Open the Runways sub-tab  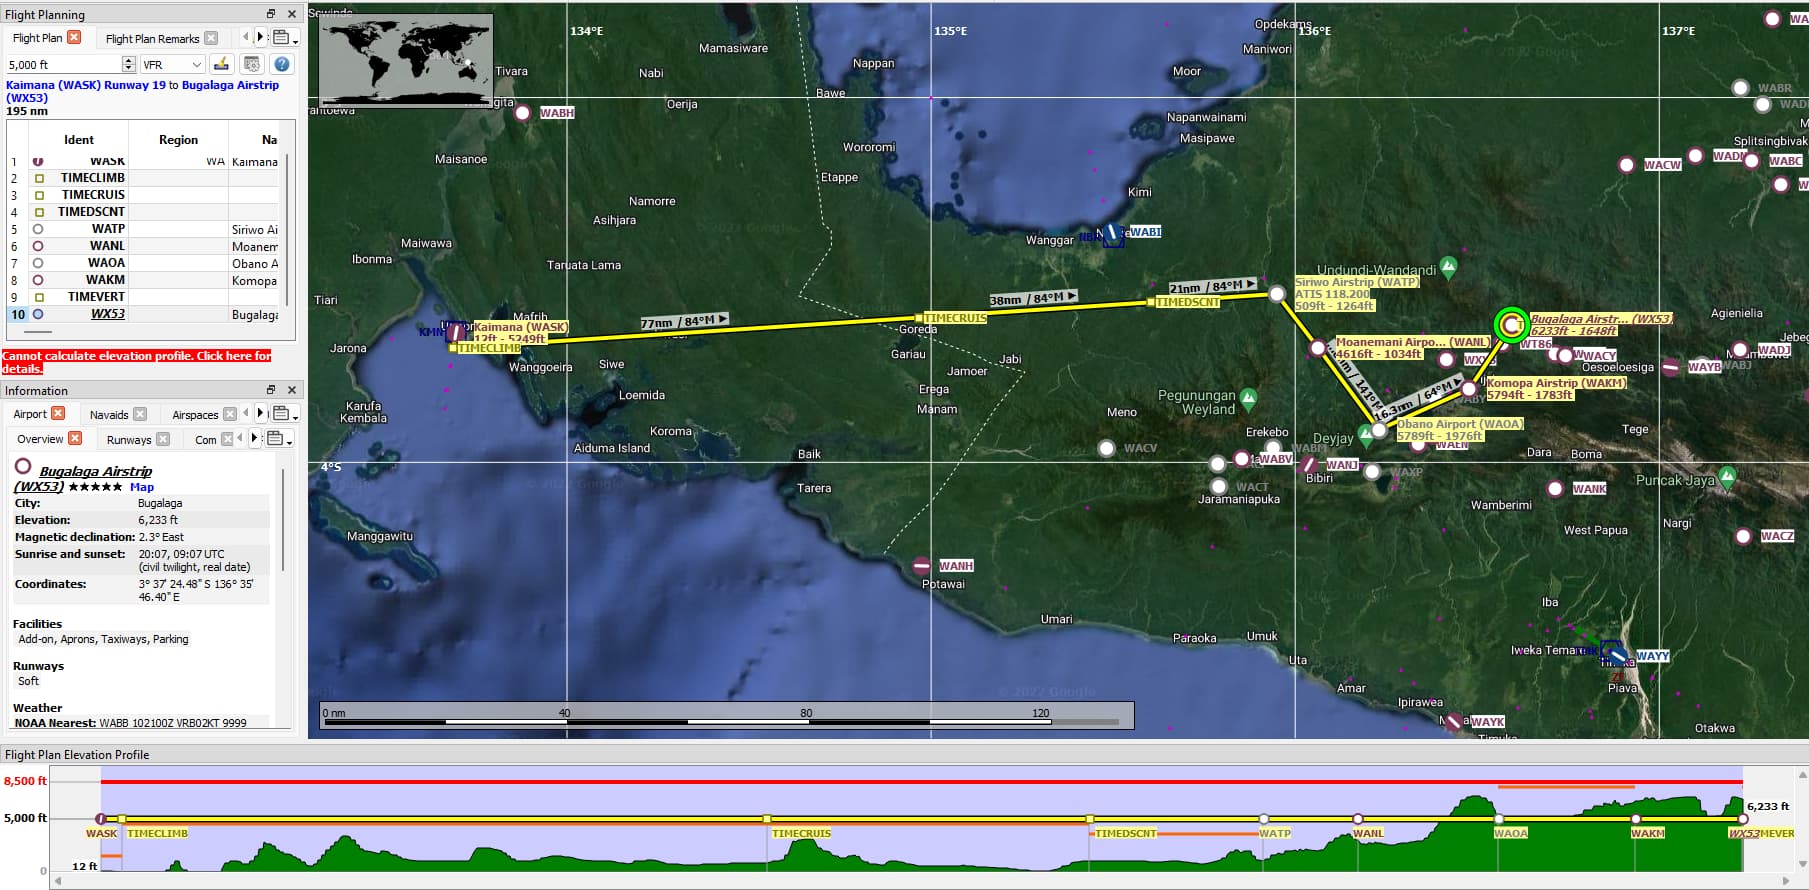click(129, 439)
